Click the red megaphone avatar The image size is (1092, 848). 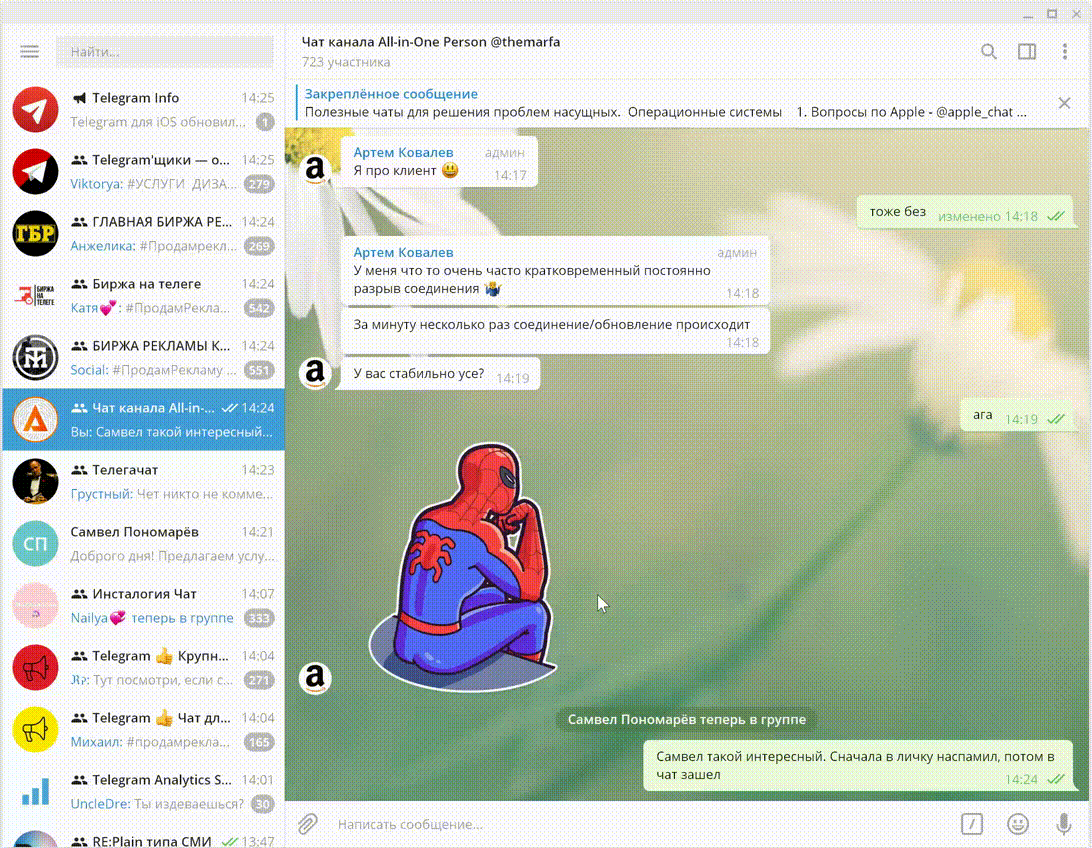pos(36,667)
